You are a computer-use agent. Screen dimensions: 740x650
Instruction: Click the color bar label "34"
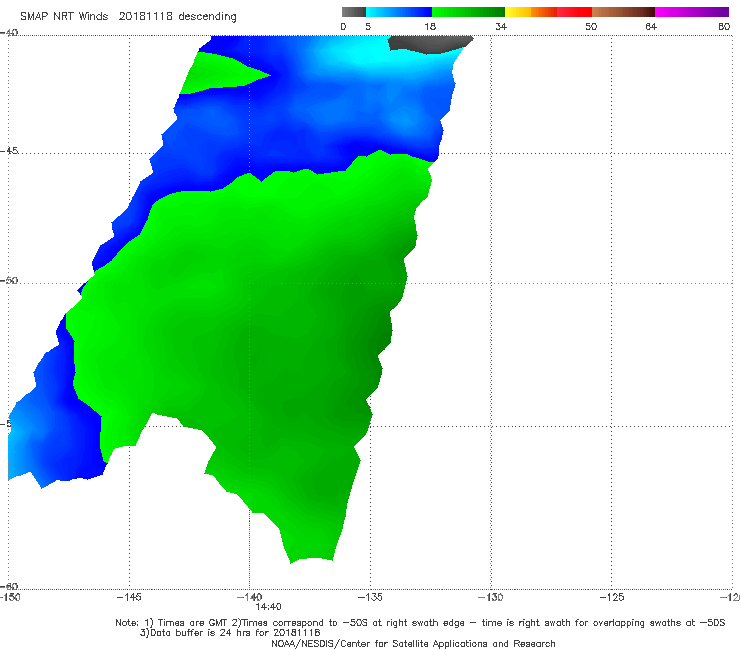pos(501,27)
